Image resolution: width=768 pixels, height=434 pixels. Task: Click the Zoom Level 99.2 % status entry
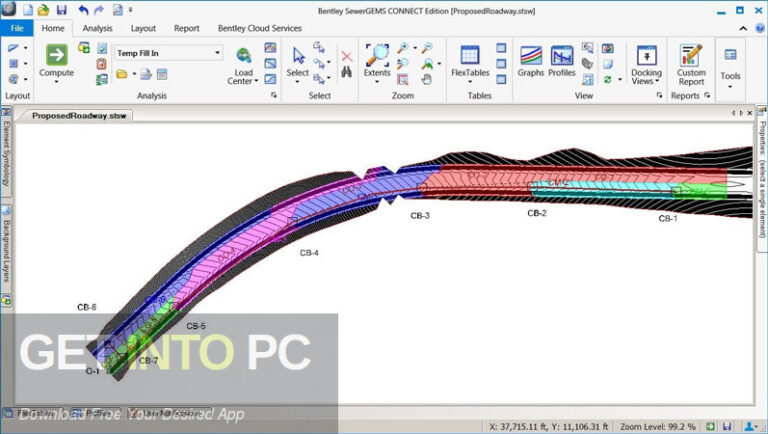click(x=658, y=427)
